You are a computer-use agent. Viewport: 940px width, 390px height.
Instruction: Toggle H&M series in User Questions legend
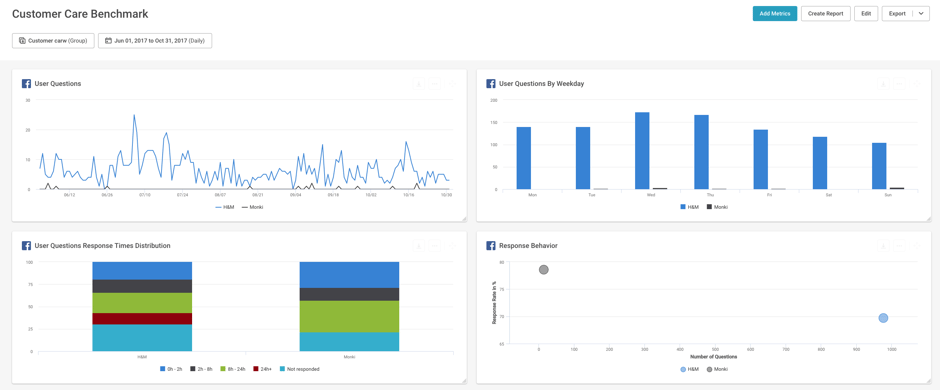(224, 207)
